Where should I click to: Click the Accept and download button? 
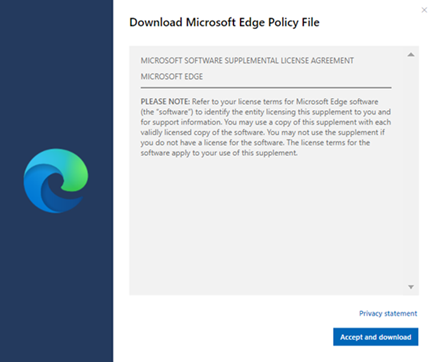coord(376,337)
